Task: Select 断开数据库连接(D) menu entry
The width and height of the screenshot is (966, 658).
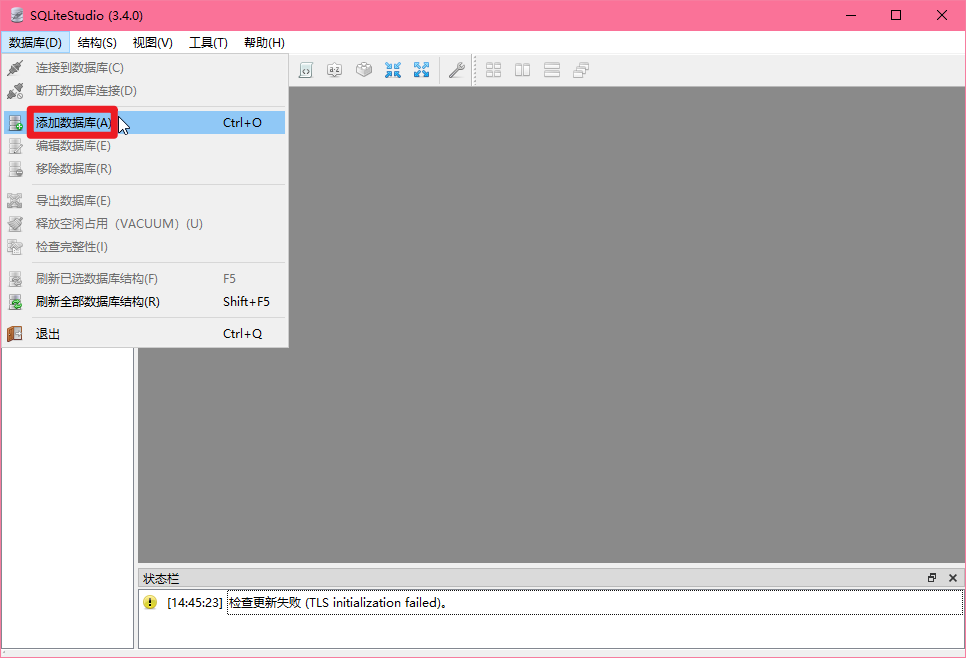Action: tap(144, 91)
